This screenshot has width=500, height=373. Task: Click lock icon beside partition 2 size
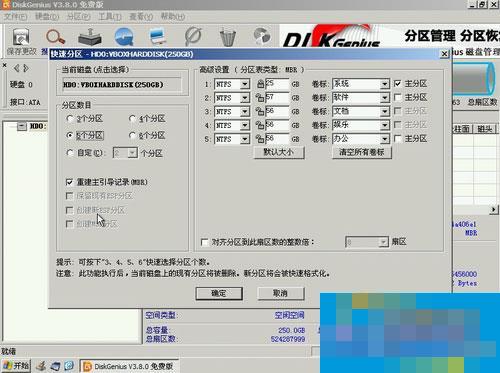[x=260, y=98]
